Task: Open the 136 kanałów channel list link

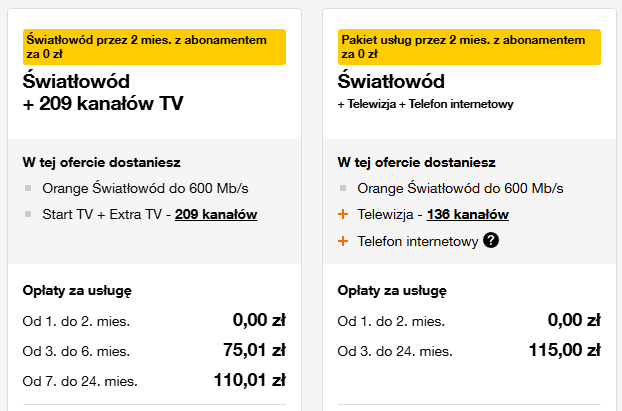Action: 468,214
